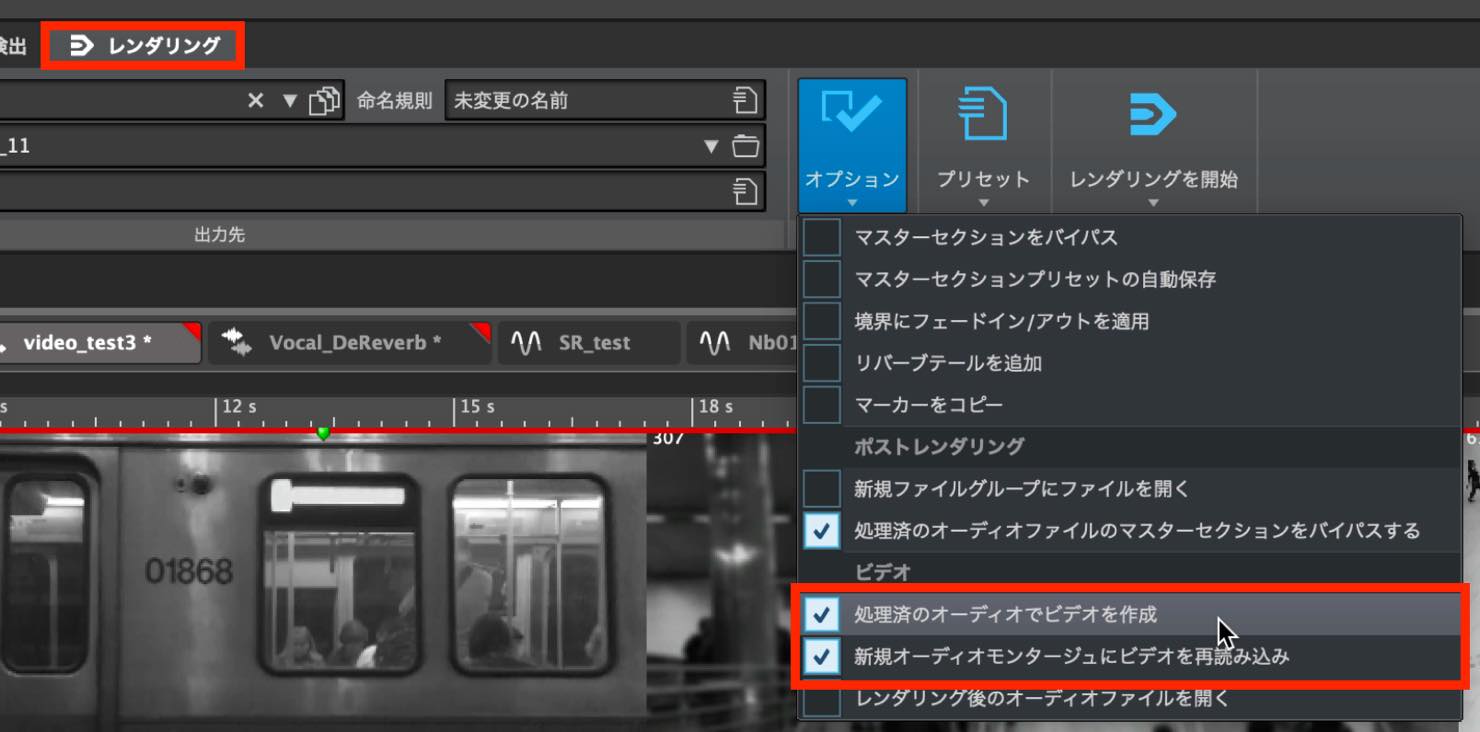Click the 15 s mark on time ruler
This screenshot has width=1480, height=732.
(477, 407)
